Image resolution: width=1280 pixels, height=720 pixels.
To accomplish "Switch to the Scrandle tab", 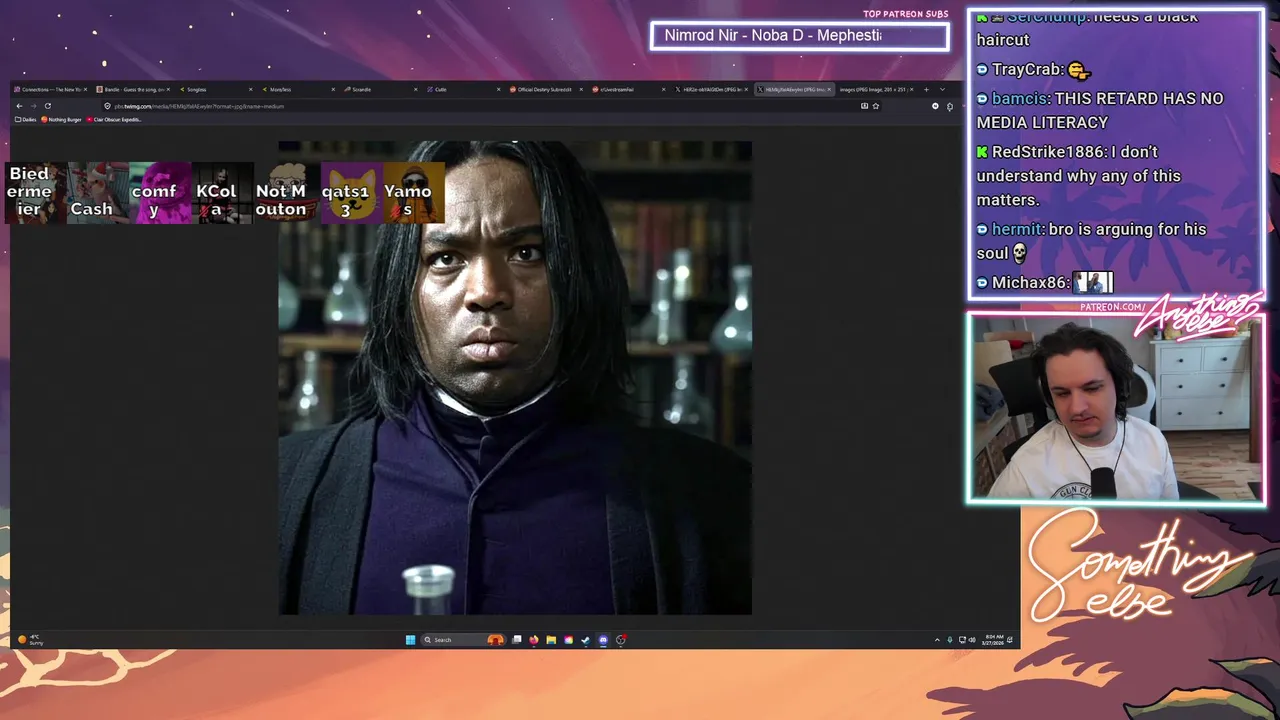I will point(380,89).
